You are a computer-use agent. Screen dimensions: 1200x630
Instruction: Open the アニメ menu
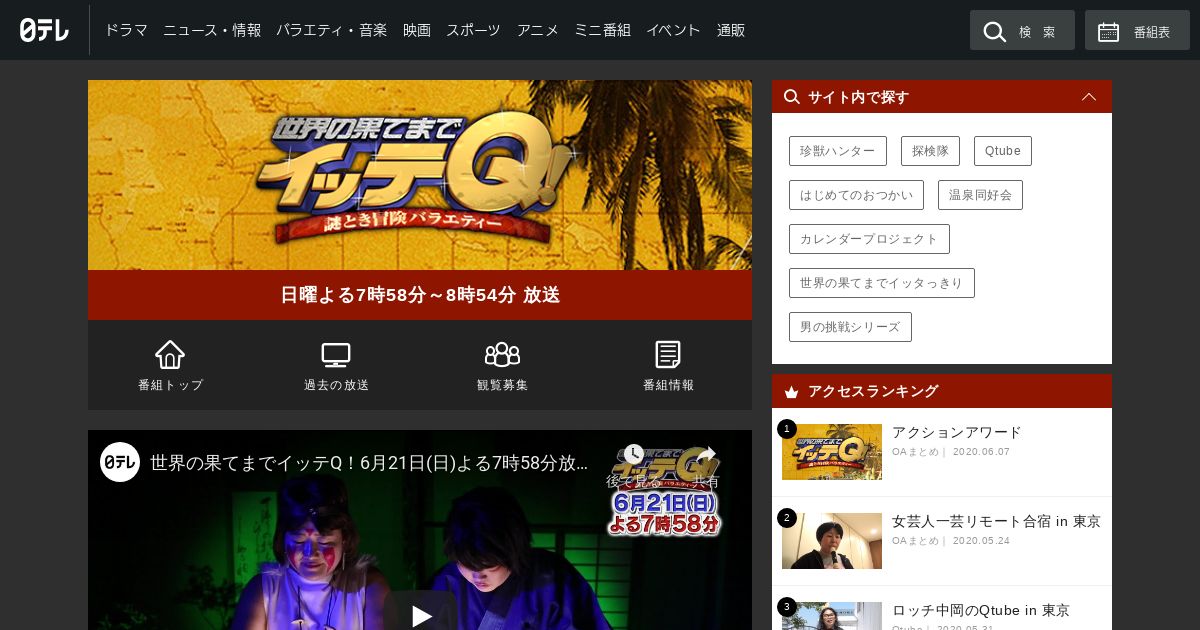538,30
